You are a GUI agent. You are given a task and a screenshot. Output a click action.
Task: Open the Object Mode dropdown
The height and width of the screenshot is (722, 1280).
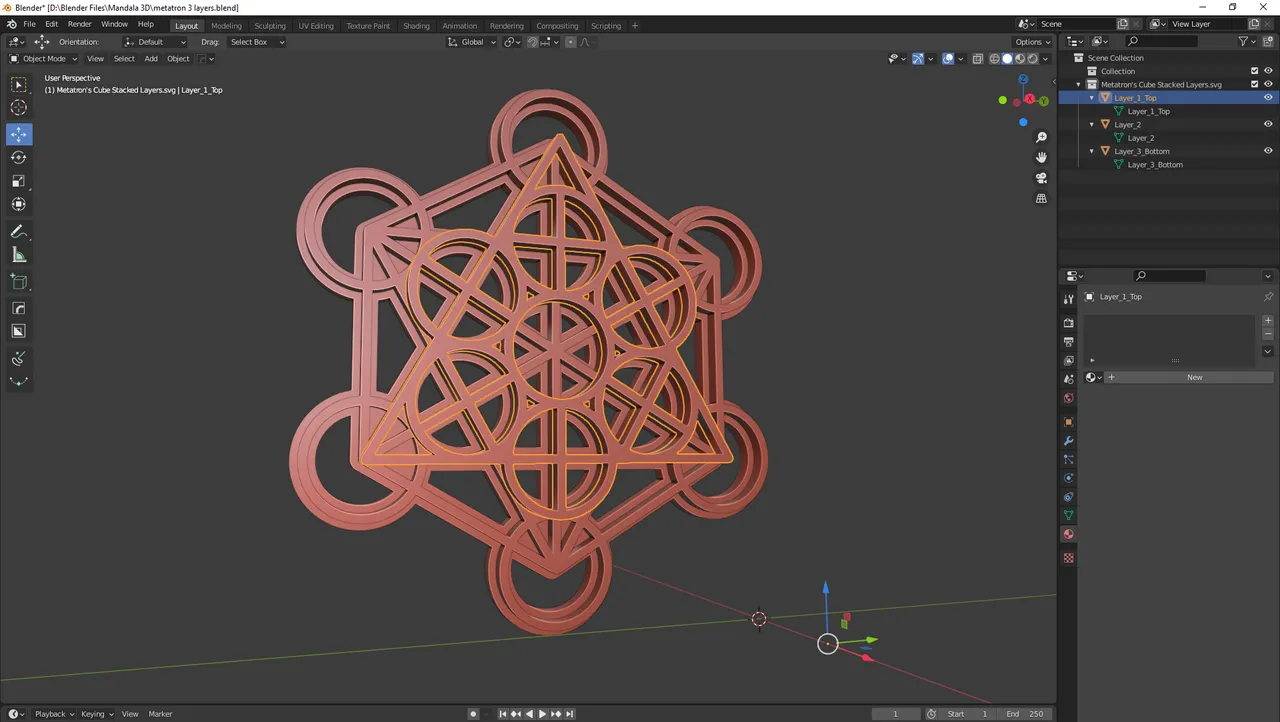[42, 58]
